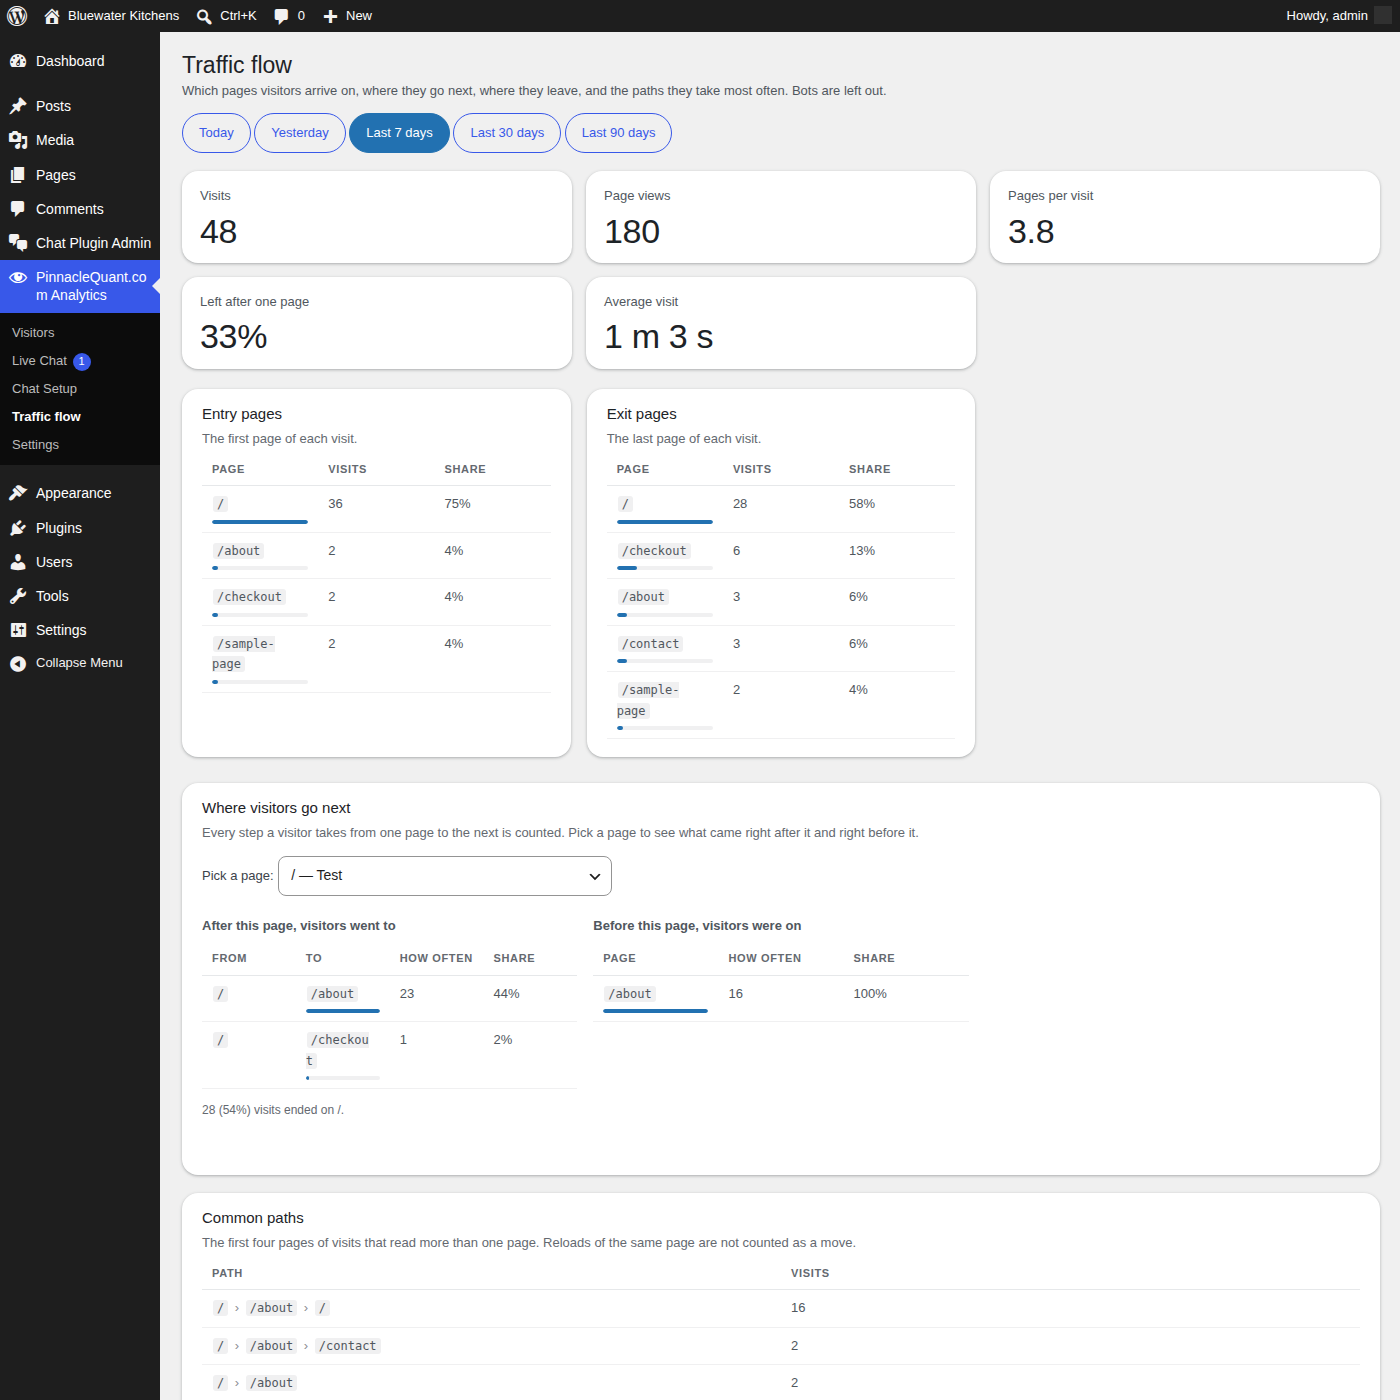
Task: Click the Dashboard gauge icon
Action: pos(18,61)
